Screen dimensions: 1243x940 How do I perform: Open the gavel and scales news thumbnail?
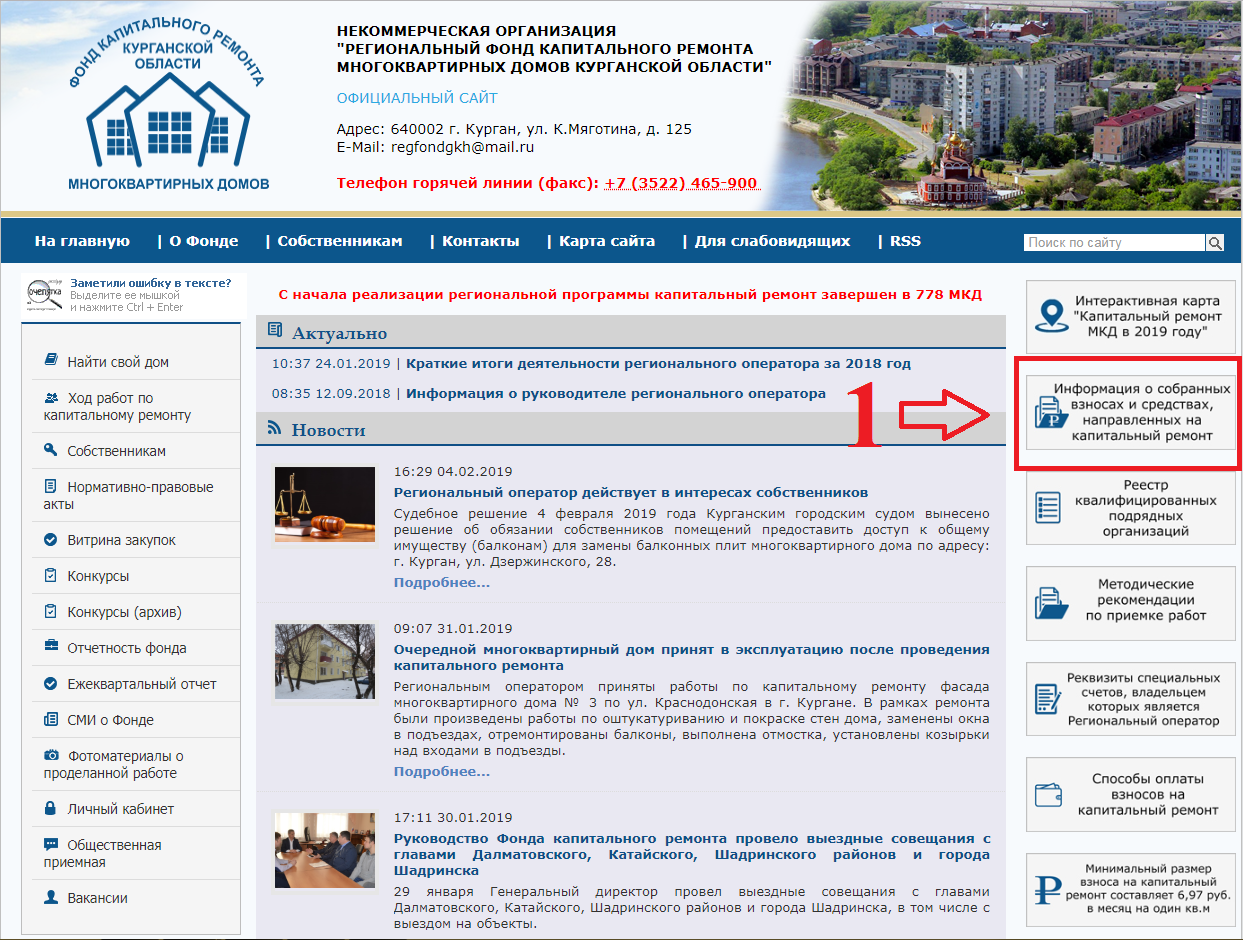tap(325, 504)
